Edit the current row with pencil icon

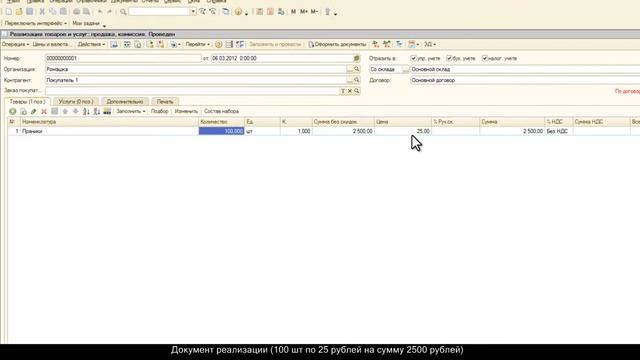[33, 111]
